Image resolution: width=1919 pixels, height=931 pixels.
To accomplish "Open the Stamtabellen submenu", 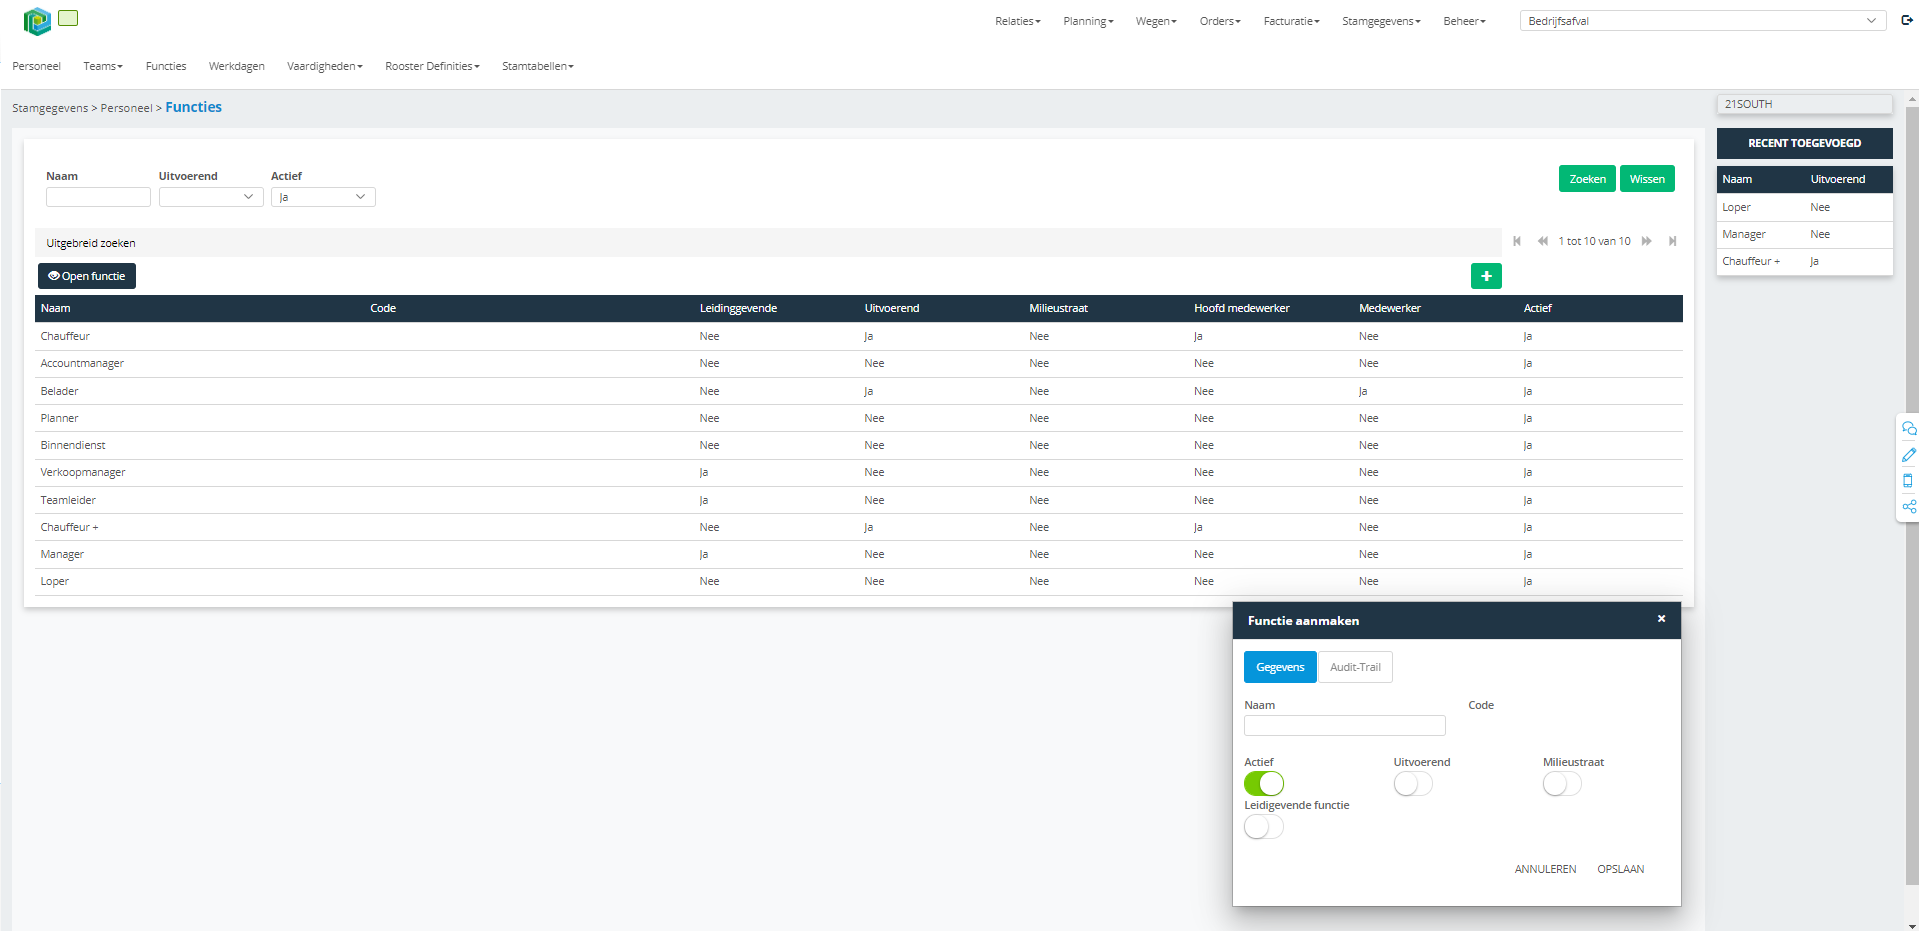I will pyautogui.click(x=538, y=66).
